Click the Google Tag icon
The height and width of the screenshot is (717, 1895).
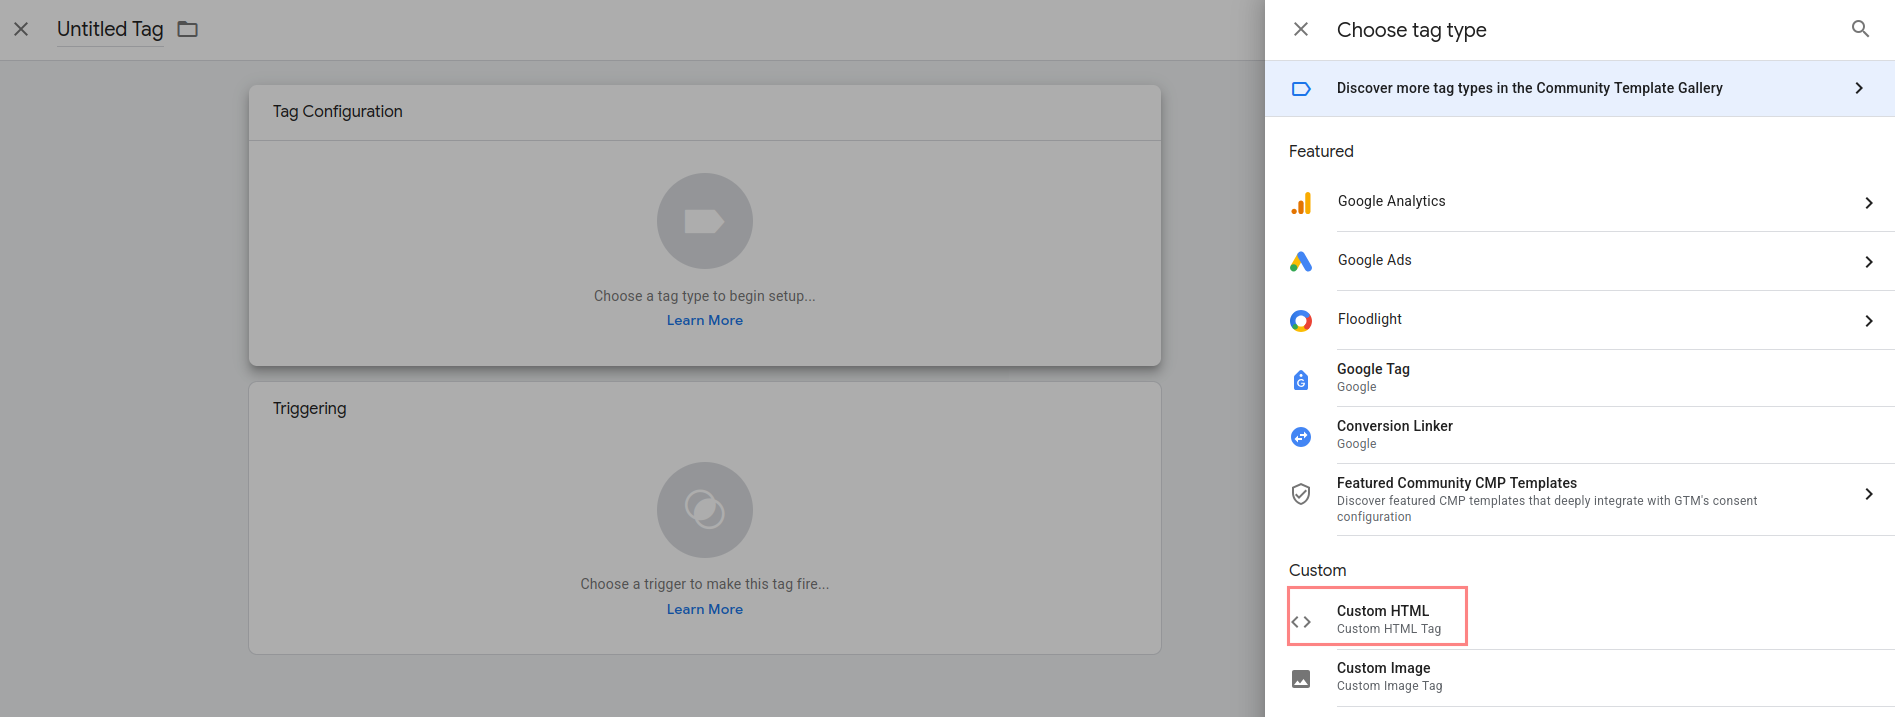[x=1301, y=379]
